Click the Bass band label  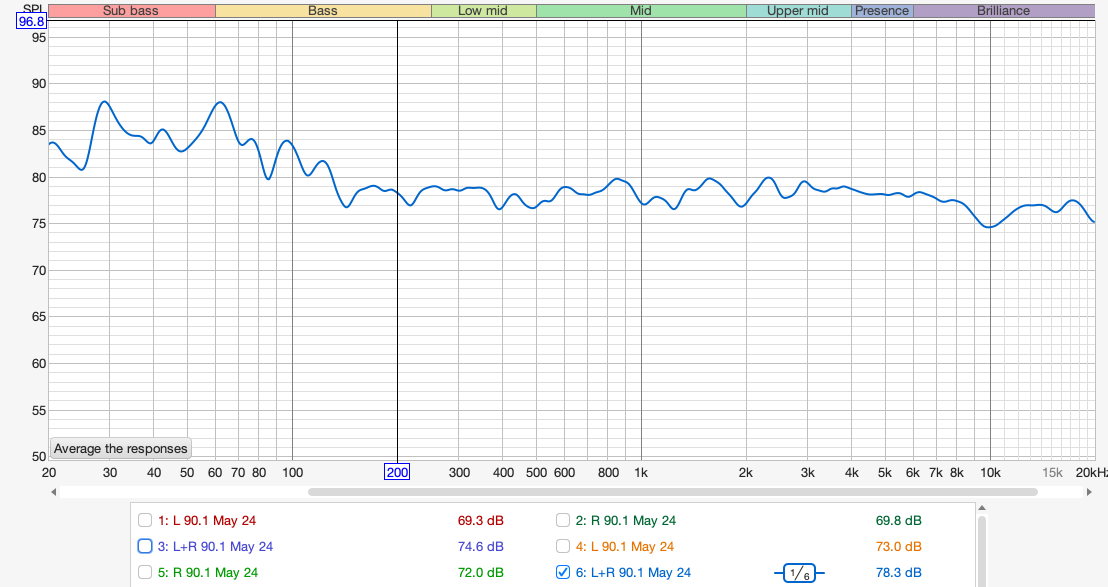pyautogui.click(x=323, y=11)
